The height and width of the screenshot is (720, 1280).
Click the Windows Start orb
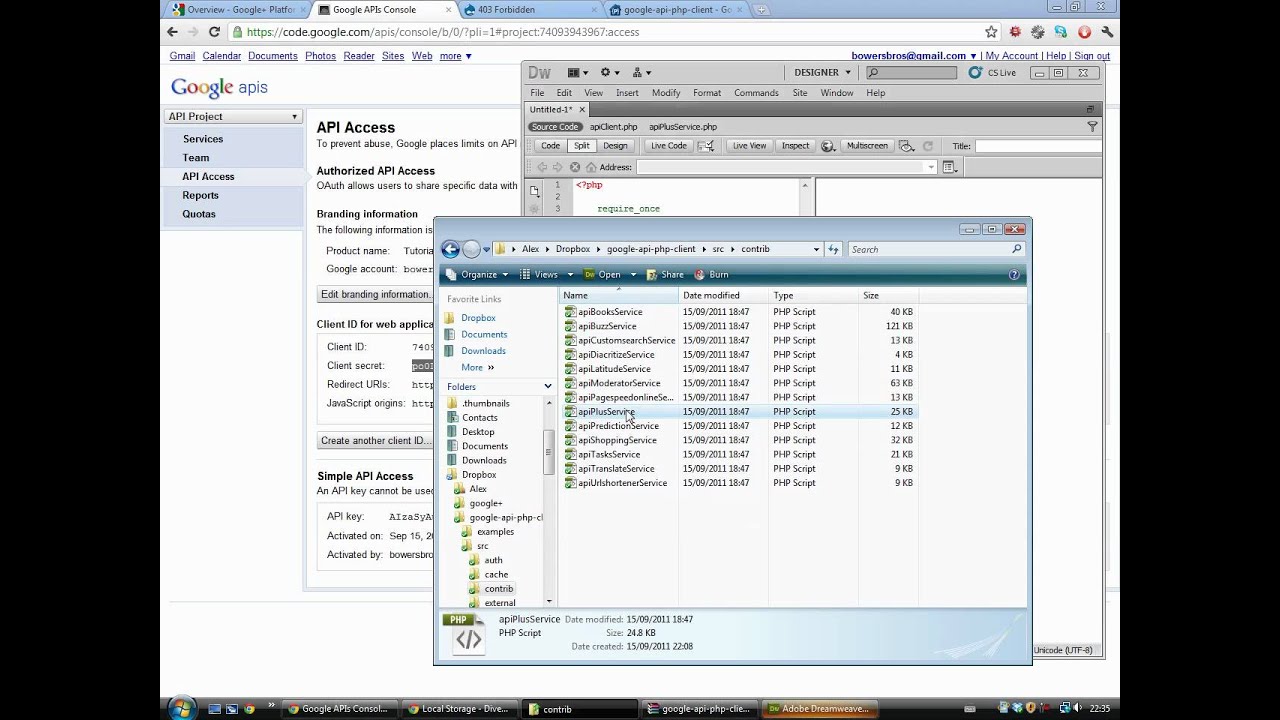pos(181,707)
